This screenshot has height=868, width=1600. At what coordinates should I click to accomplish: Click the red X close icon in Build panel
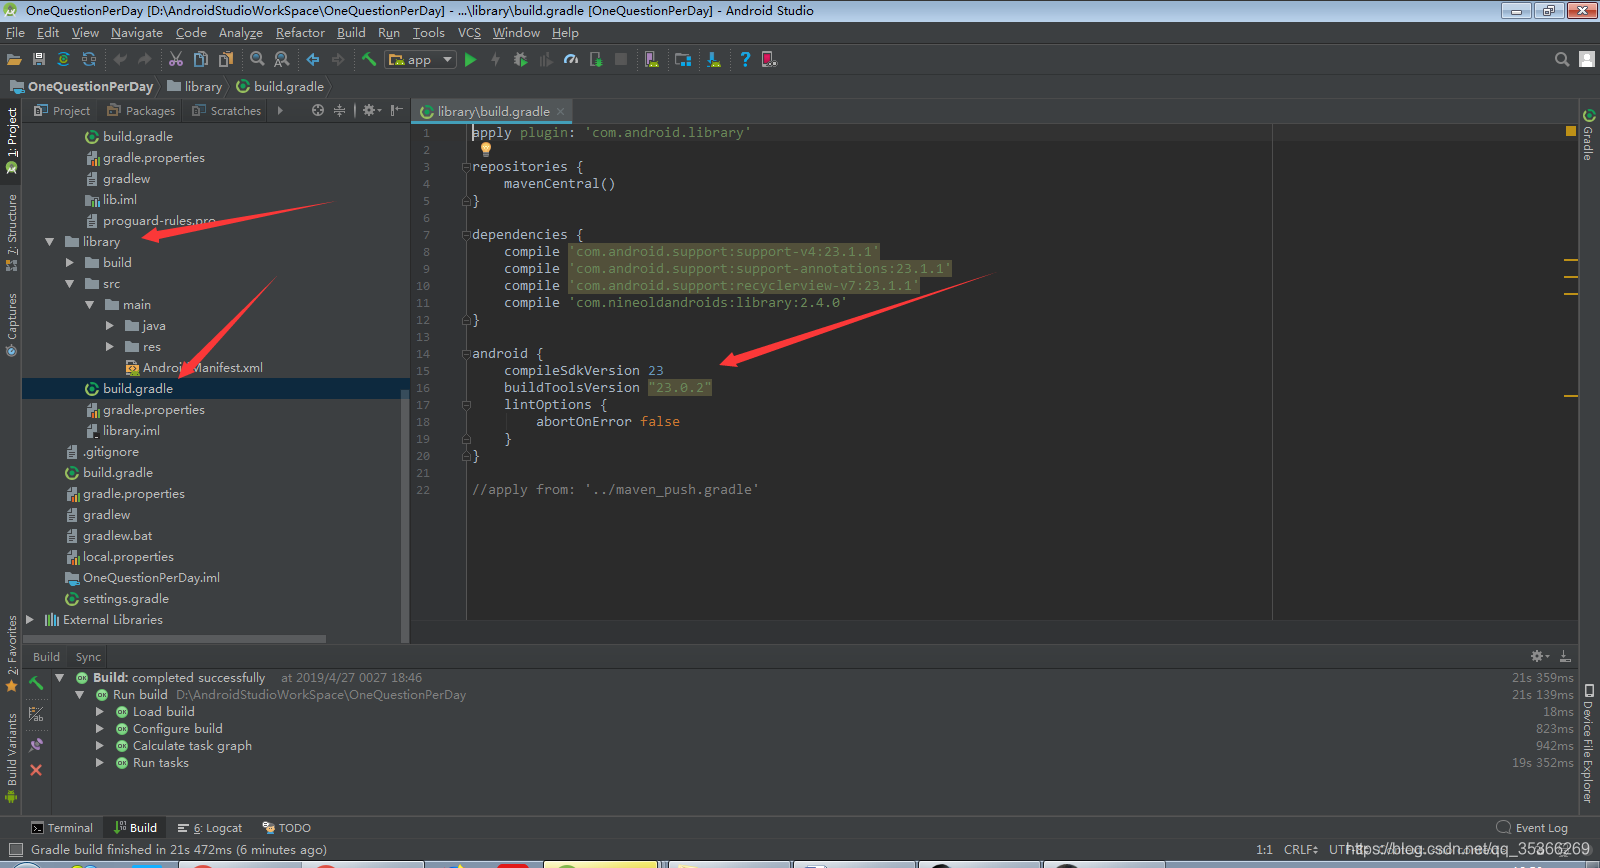(36, 770)
